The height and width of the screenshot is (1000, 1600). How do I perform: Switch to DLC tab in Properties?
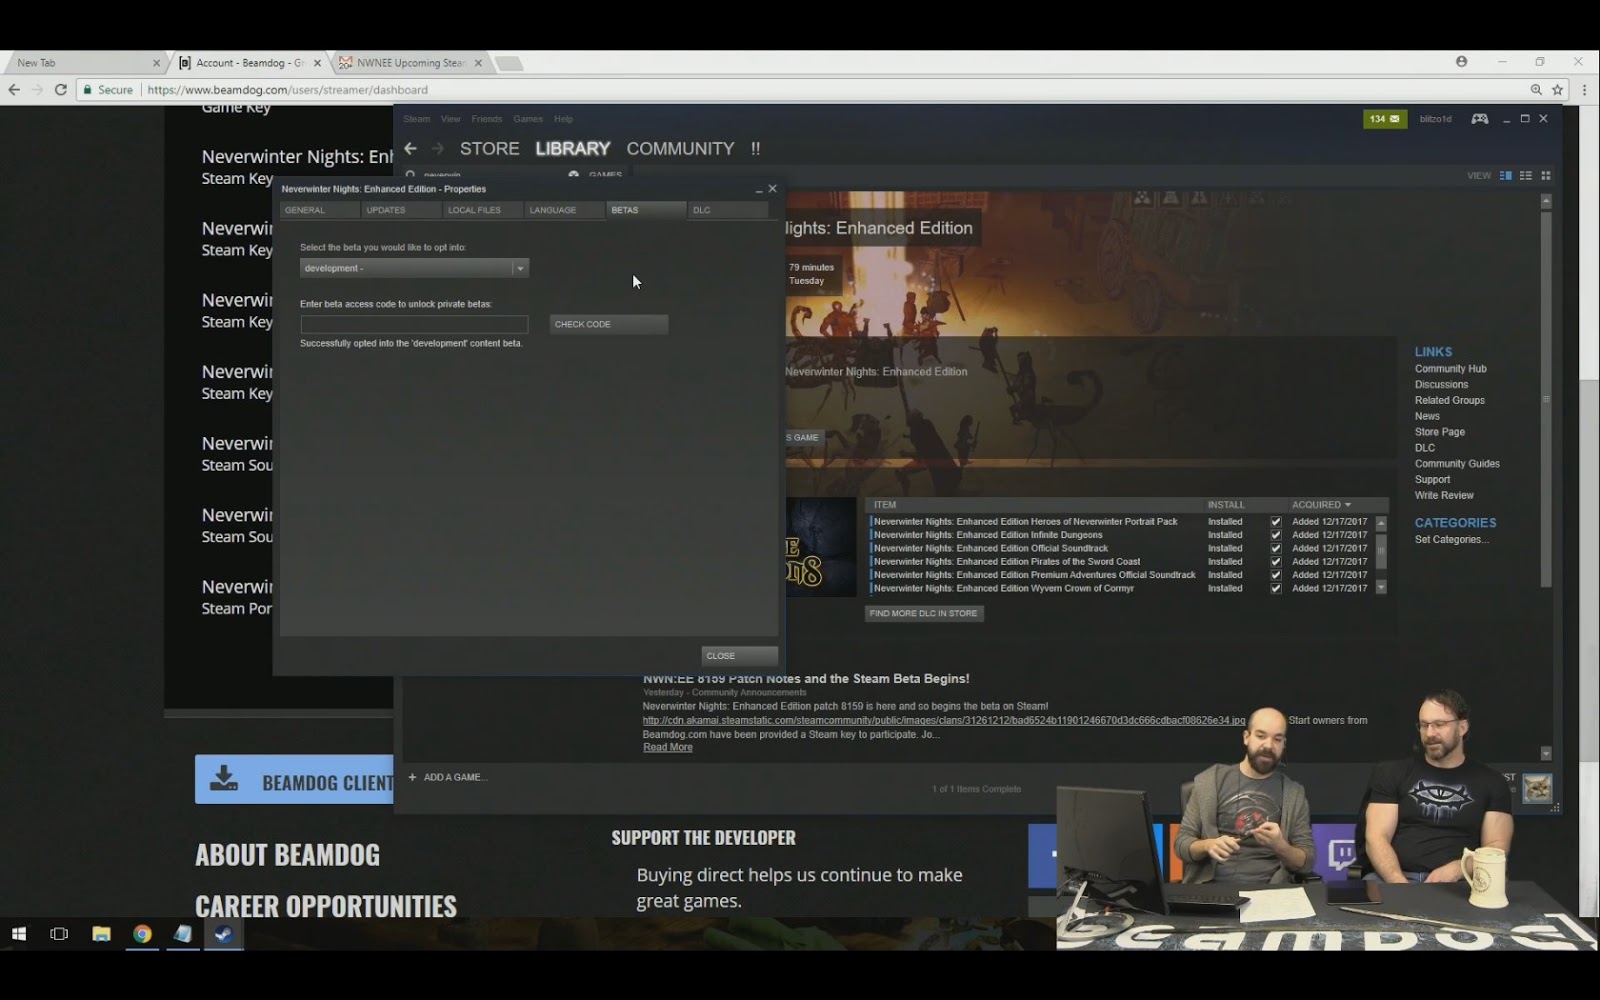pos(728,210)
